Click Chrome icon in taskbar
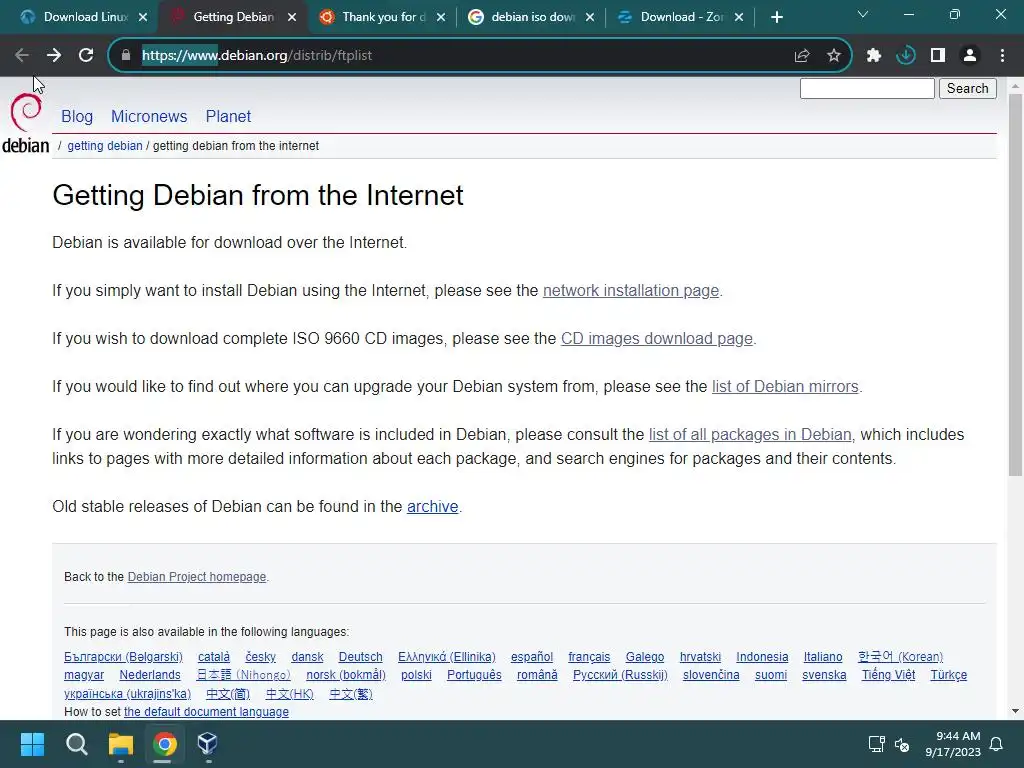The height and width of the screenshot is (768, 1024). 165,744
